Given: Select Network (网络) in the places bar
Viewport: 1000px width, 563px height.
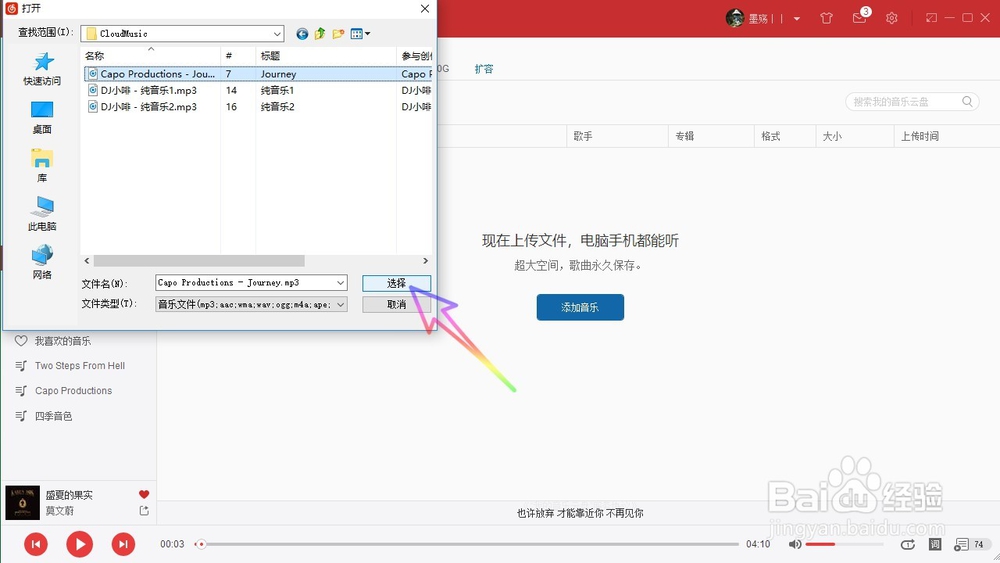Looking at the screenshot, I should coord(42,263).
